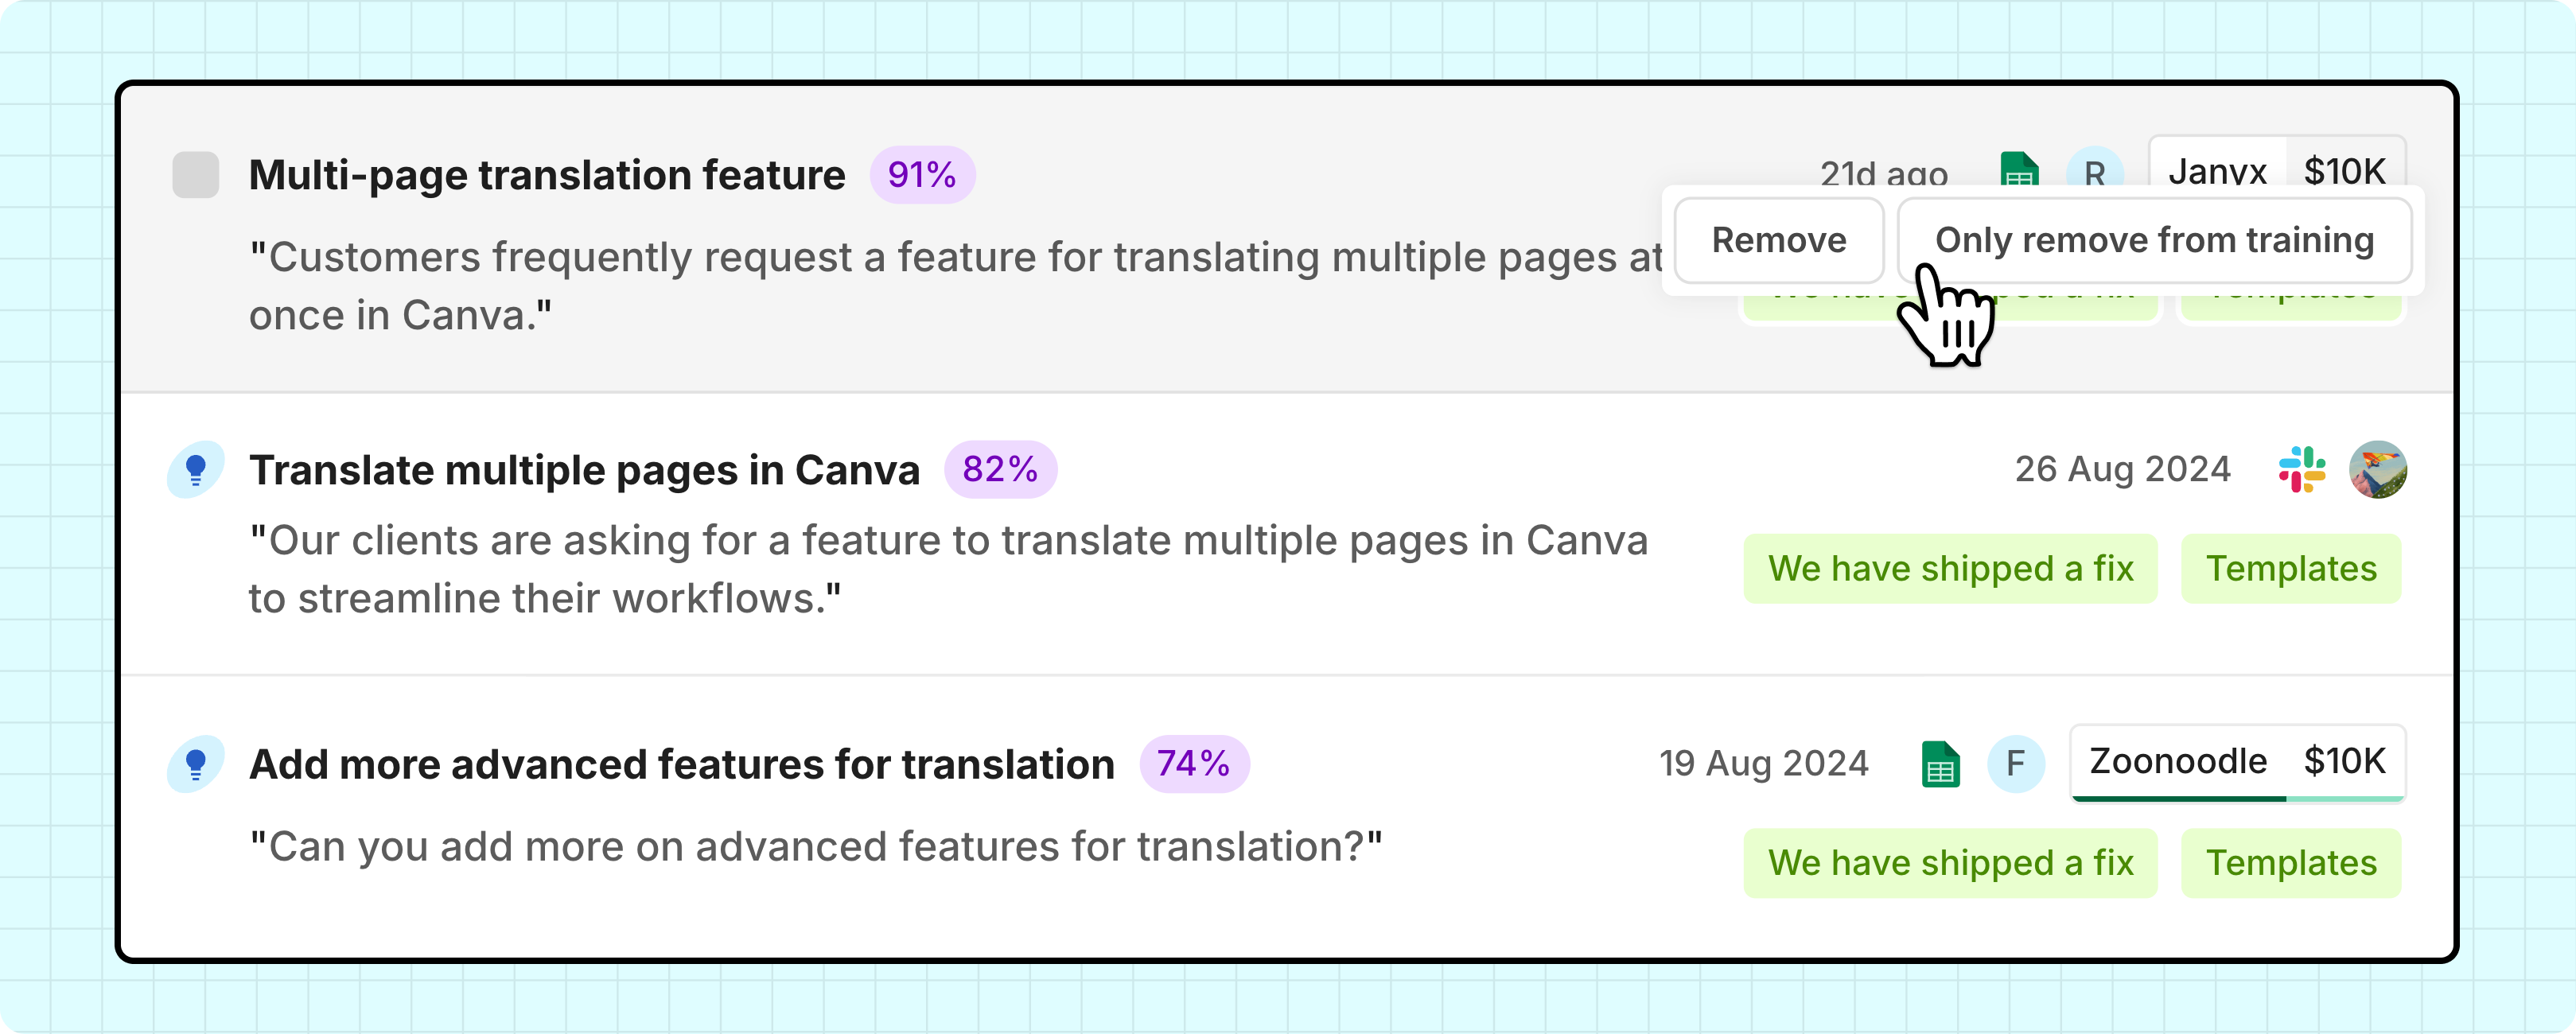The width and height of the screenshot is (2576, 1034).
Task: Click the Google Sheets icon near 19 Aug 2024
Action: point(1940,765)
